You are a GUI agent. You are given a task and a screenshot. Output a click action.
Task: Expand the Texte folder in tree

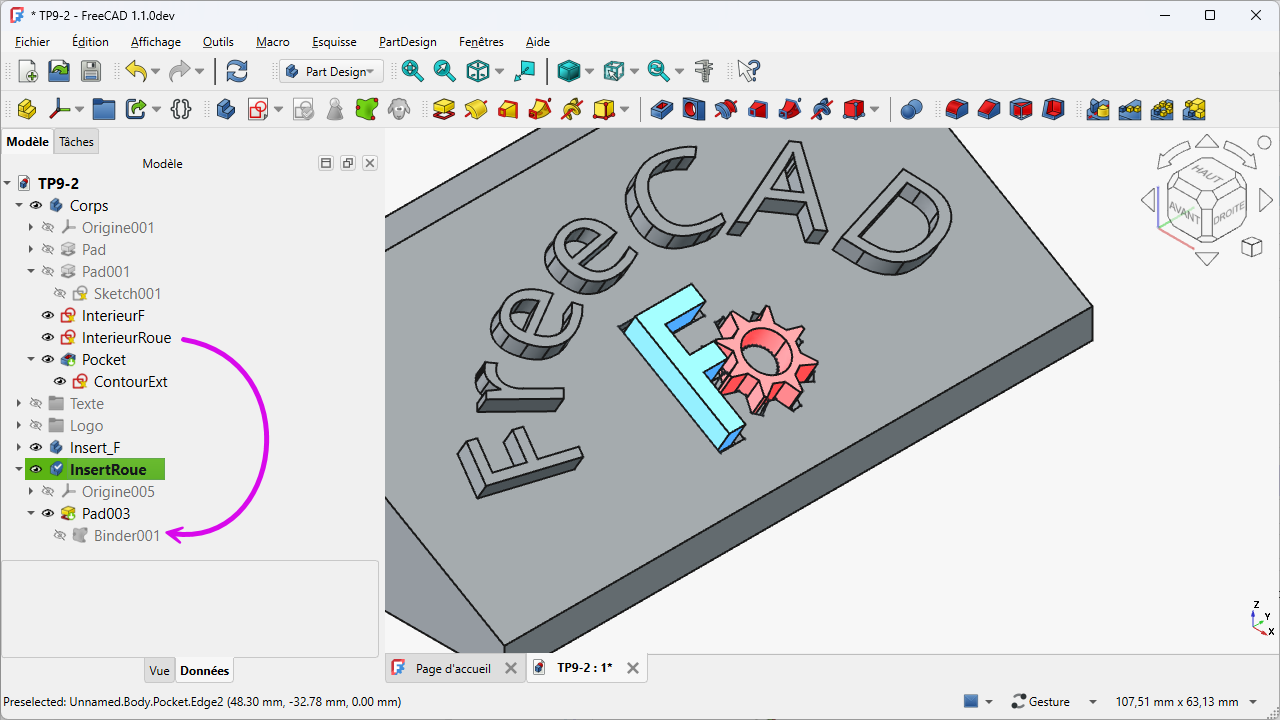(20, 404)
